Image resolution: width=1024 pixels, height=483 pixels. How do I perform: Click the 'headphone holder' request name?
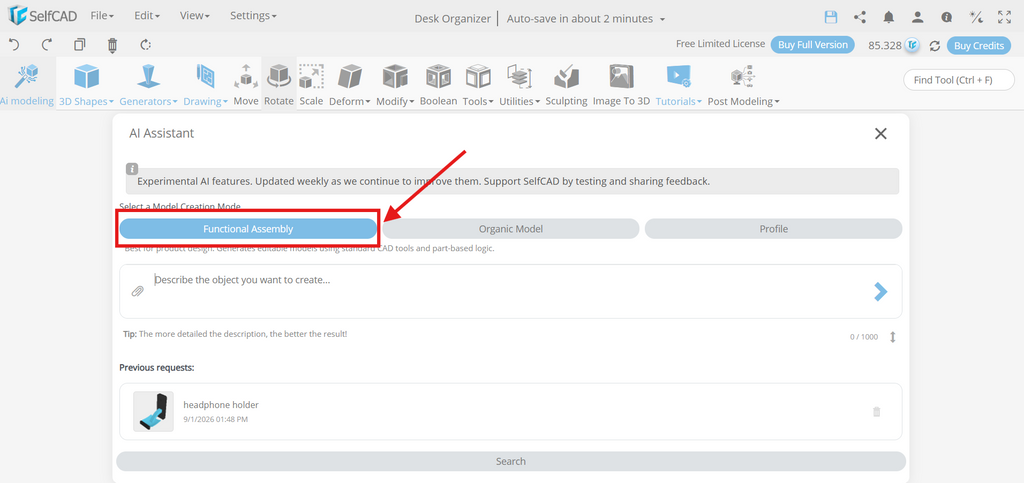[x=221, y=405]
